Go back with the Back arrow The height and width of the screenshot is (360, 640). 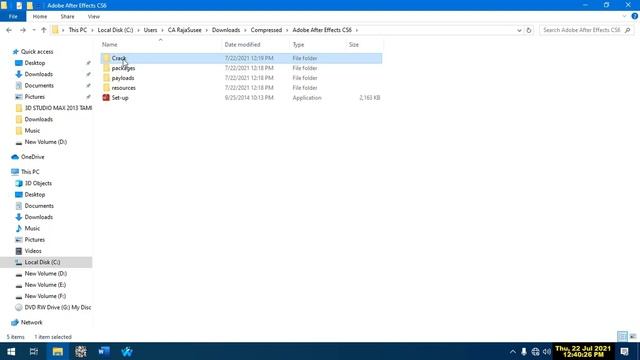tap(9, 30)
